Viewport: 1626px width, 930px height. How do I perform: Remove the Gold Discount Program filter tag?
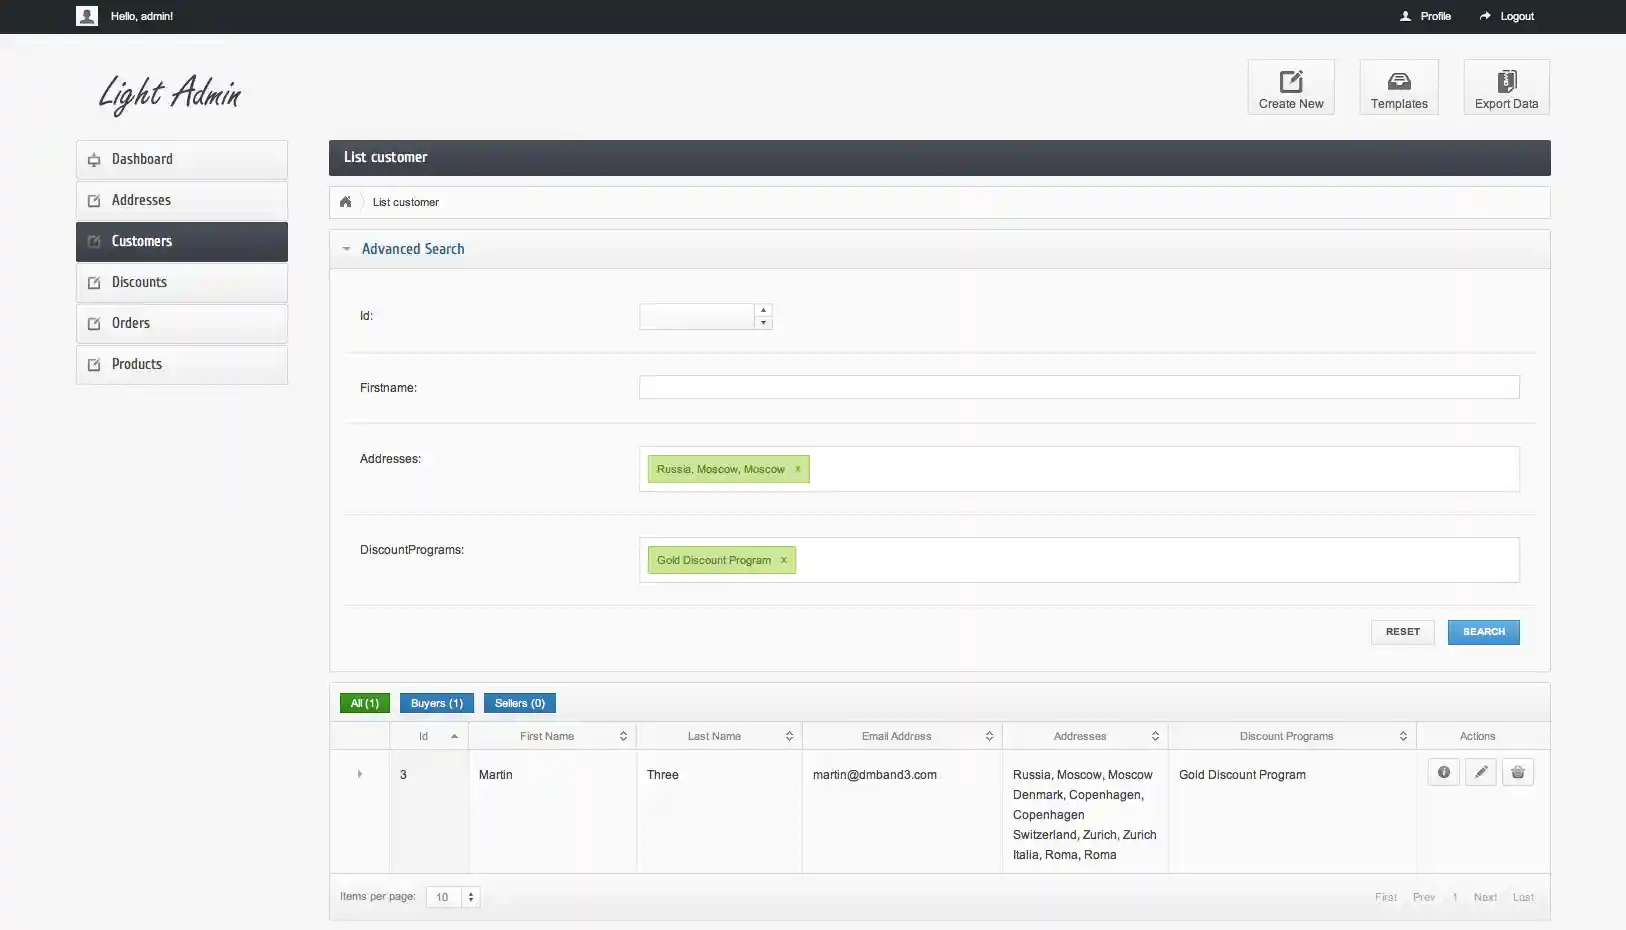(x=783, y=560)
